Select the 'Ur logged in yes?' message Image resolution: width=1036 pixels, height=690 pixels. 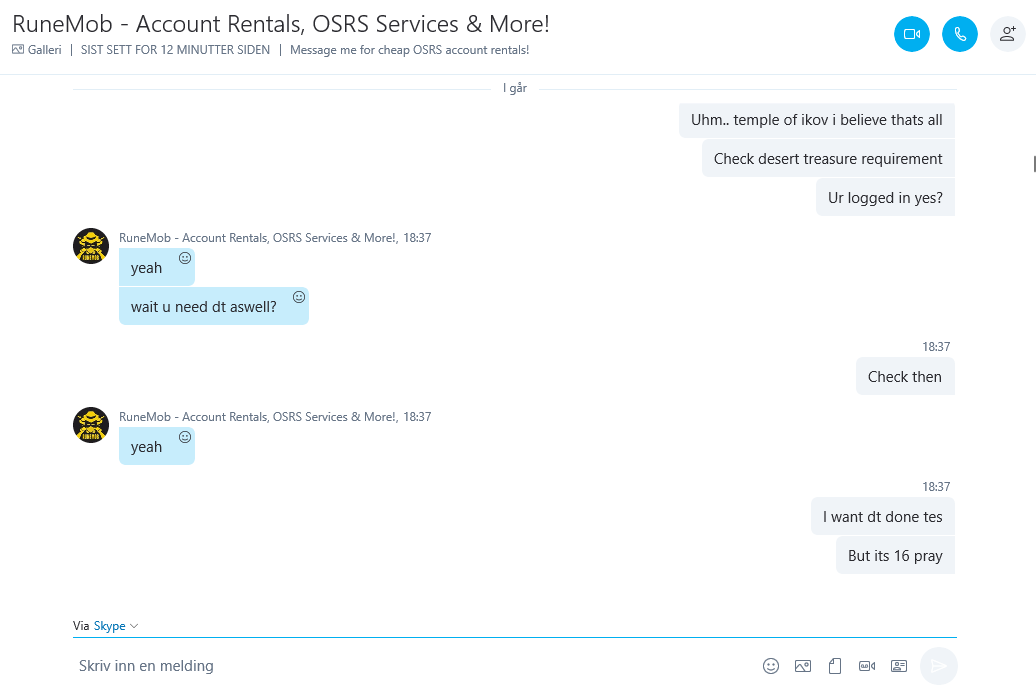pyautogui.click(x=885, y=198)
